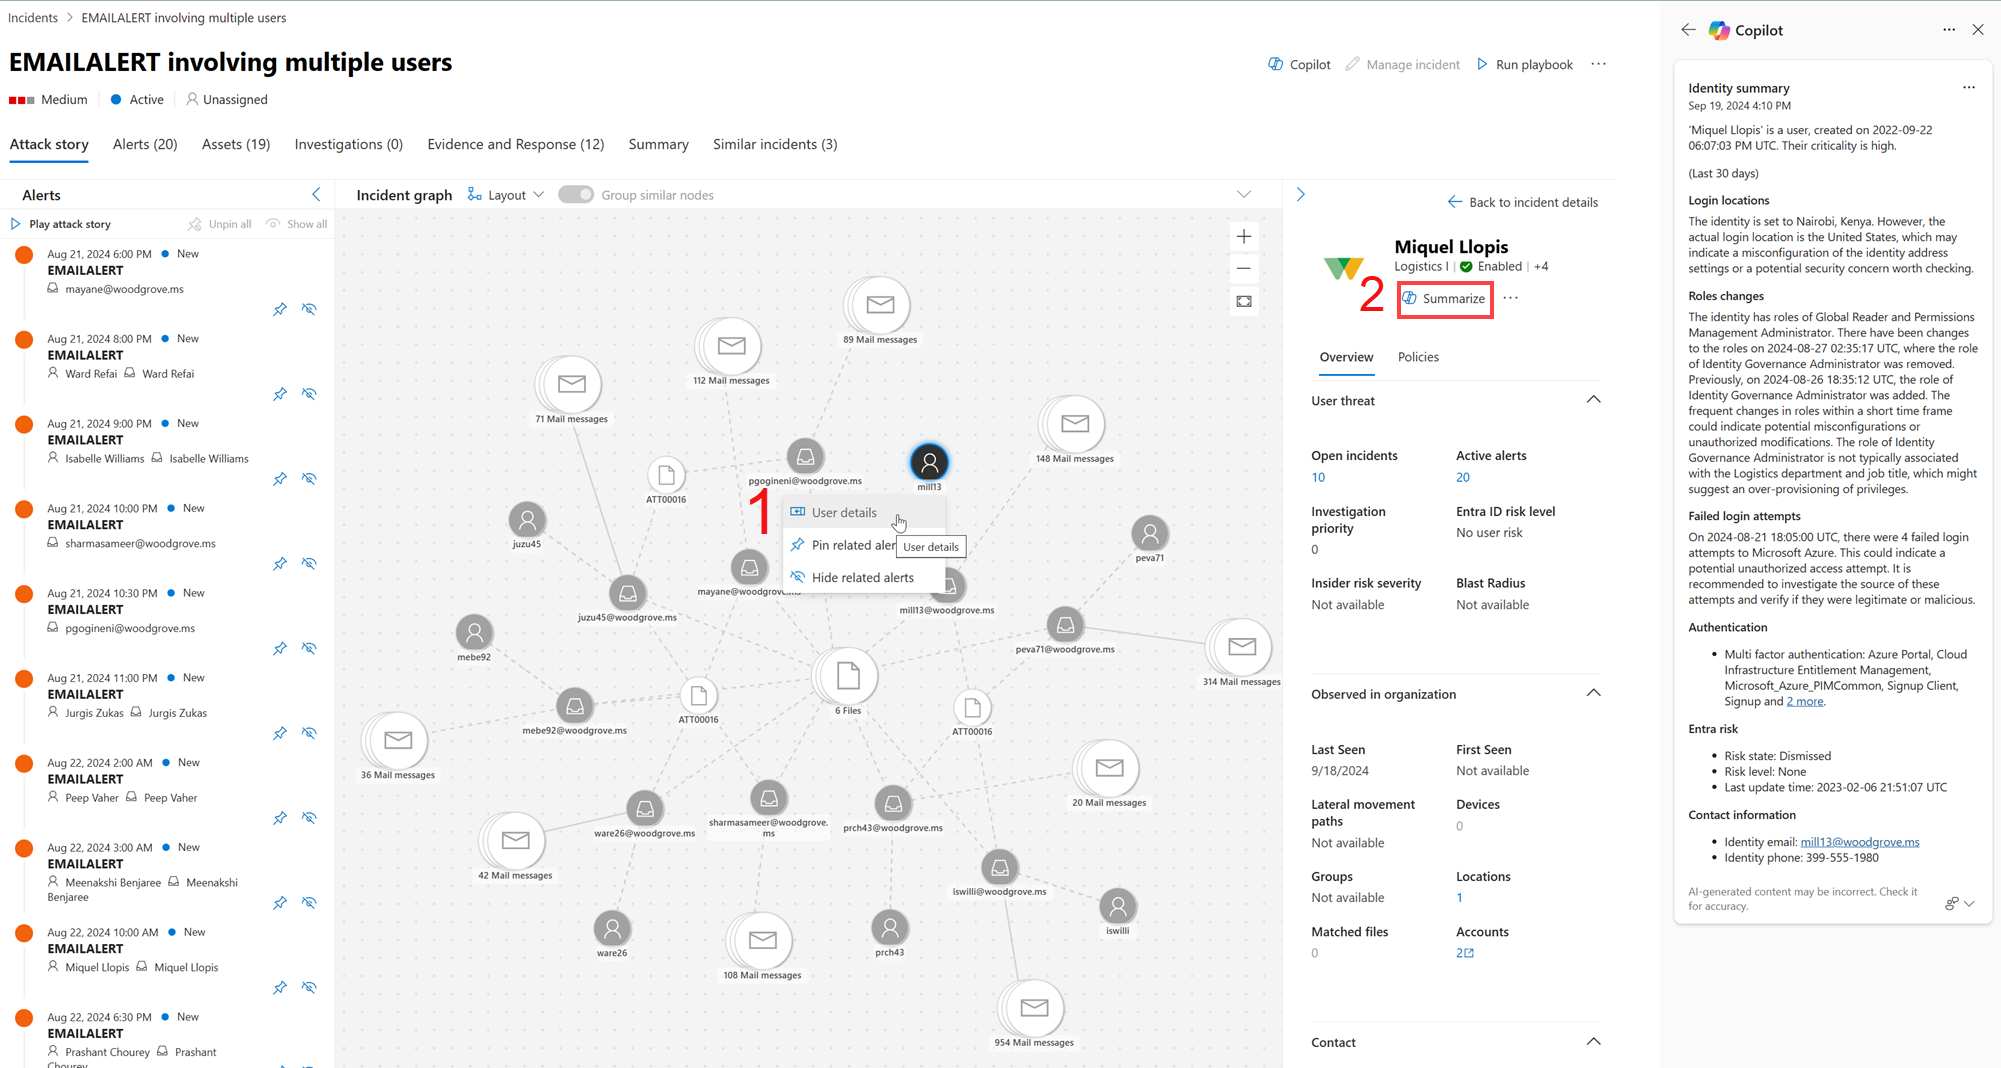Open Evidence and Response (12) tab
The height and width of the screenshot is (1068, 2001).
tap(515, 144)
